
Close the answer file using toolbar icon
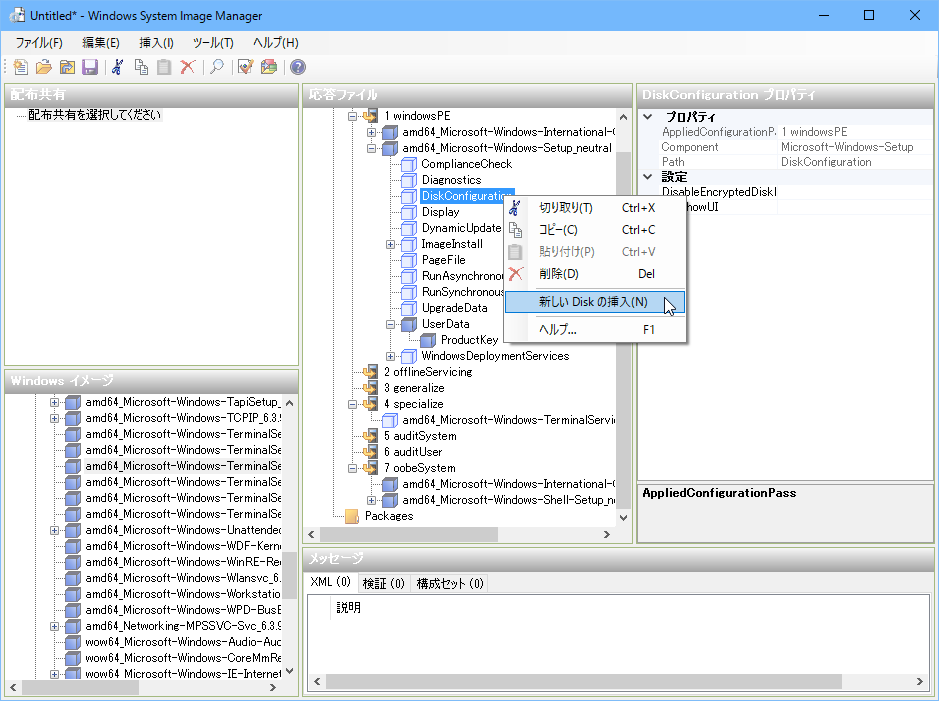click(x=67, y=67)
